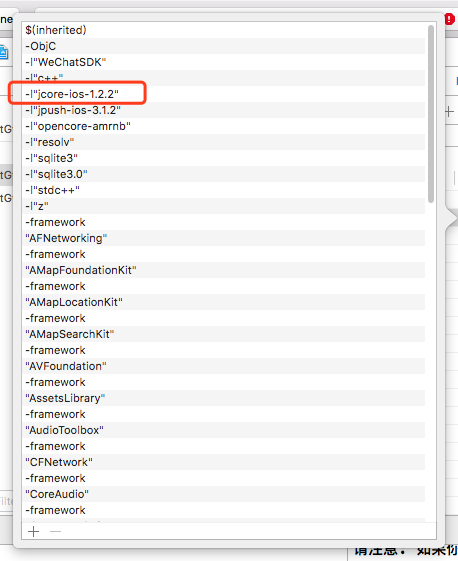Select the -framework row above "CoreAudio"
The height and width of the screenshot is (561, 458).
[224, 478]
